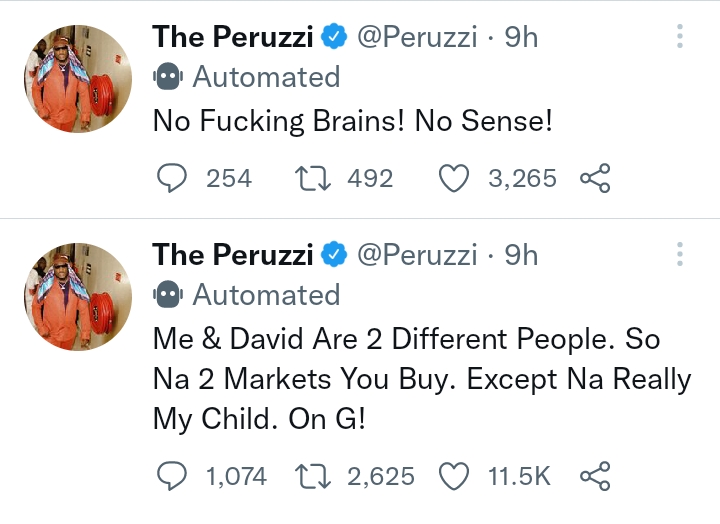Reply to the 'No Sense!' tweet
720x524 pixels.
[x=173, y=178]
